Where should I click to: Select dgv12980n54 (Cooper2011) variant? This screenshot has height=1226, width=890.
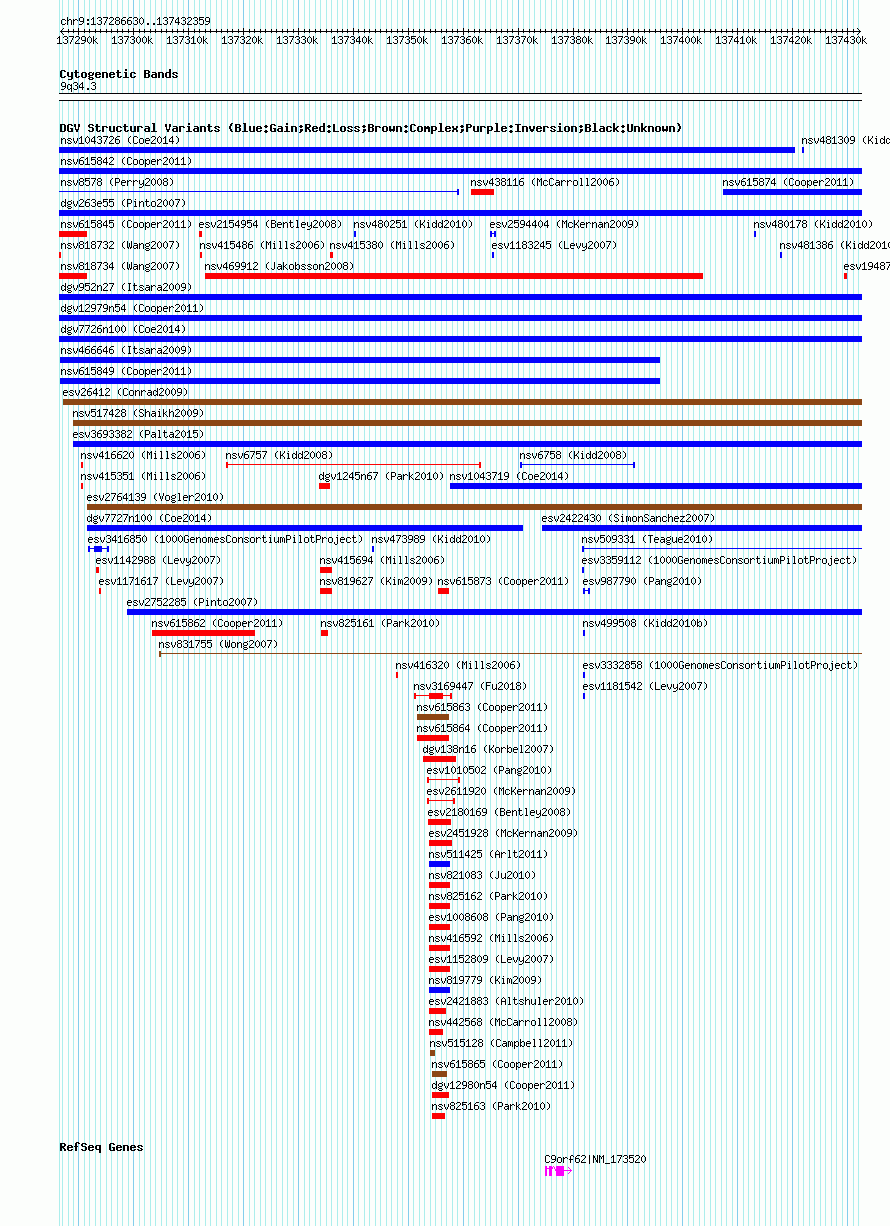tap(503, 1085)
